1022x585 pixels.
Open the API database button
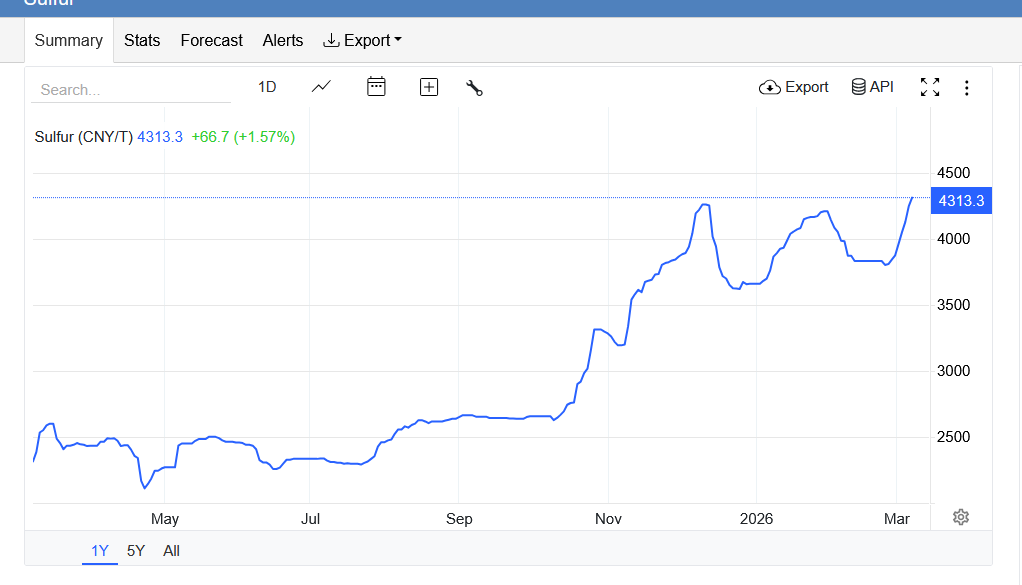(x=872, y=87)
